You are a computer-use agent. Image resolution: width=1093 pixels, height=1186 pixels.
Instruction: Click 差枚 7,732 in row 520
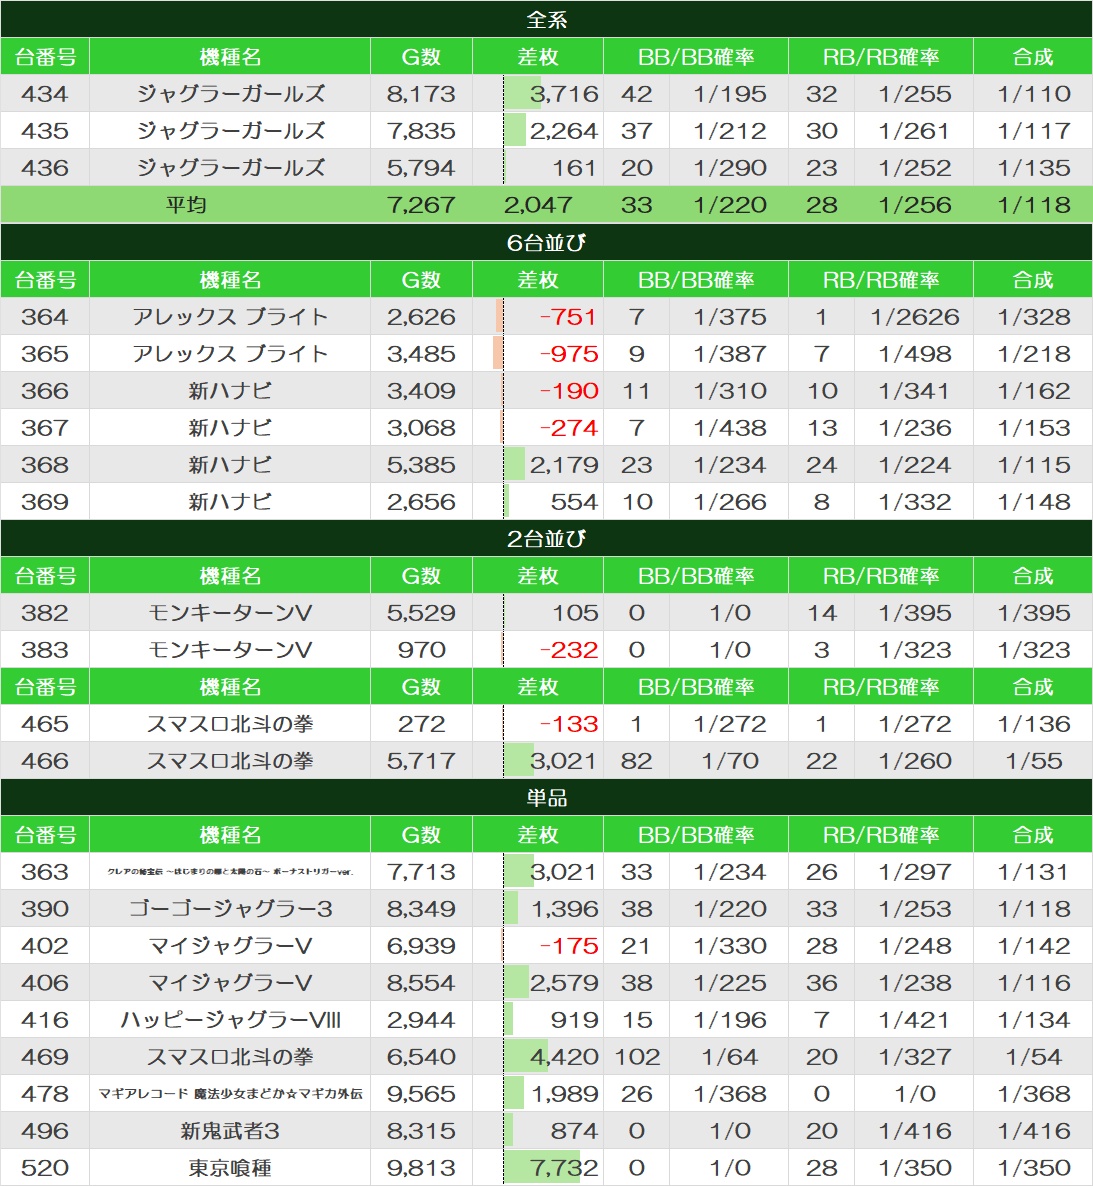coord(564,1168)
